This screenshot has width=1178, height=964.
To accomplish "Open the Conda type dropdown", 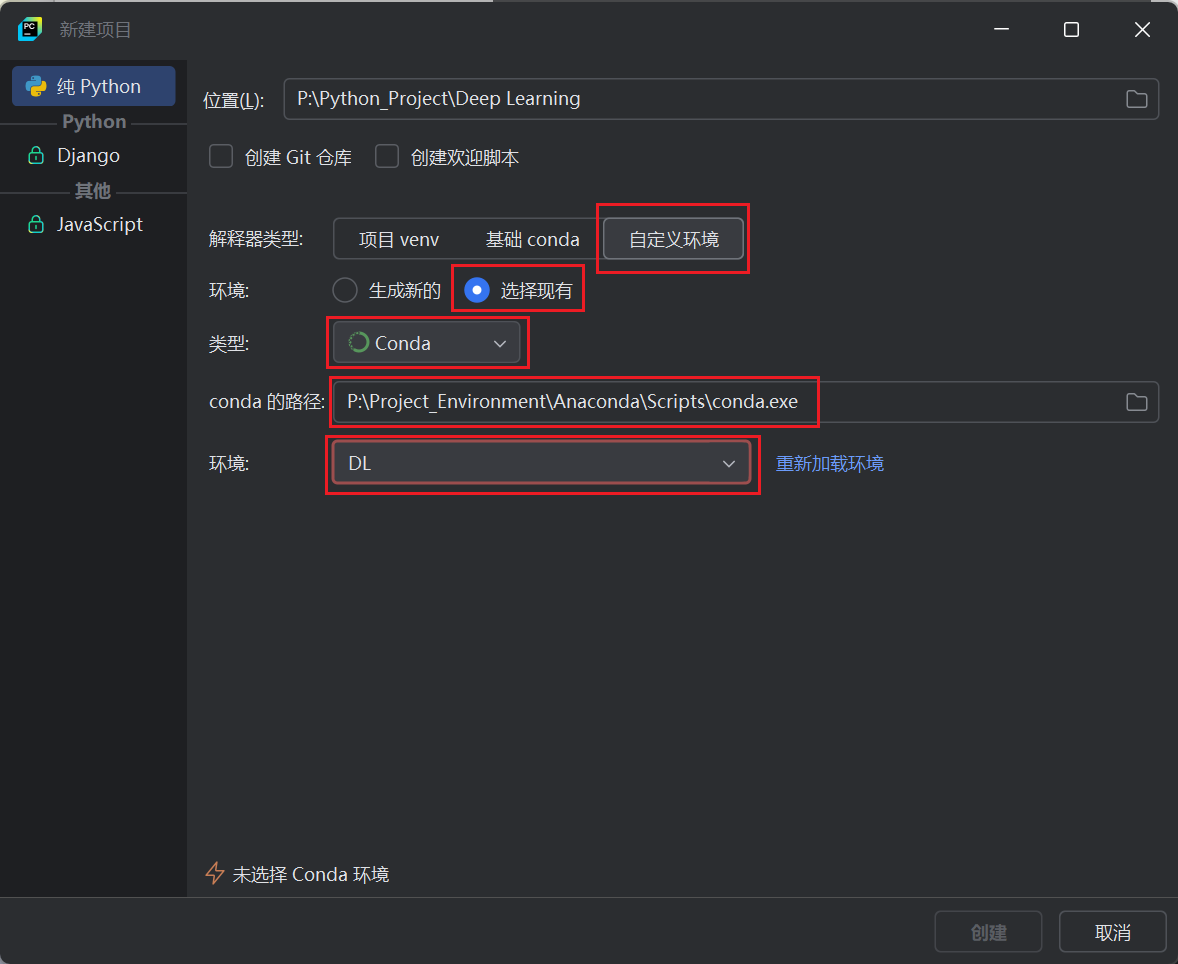I will pyautogui.click(x=427, y=343).
